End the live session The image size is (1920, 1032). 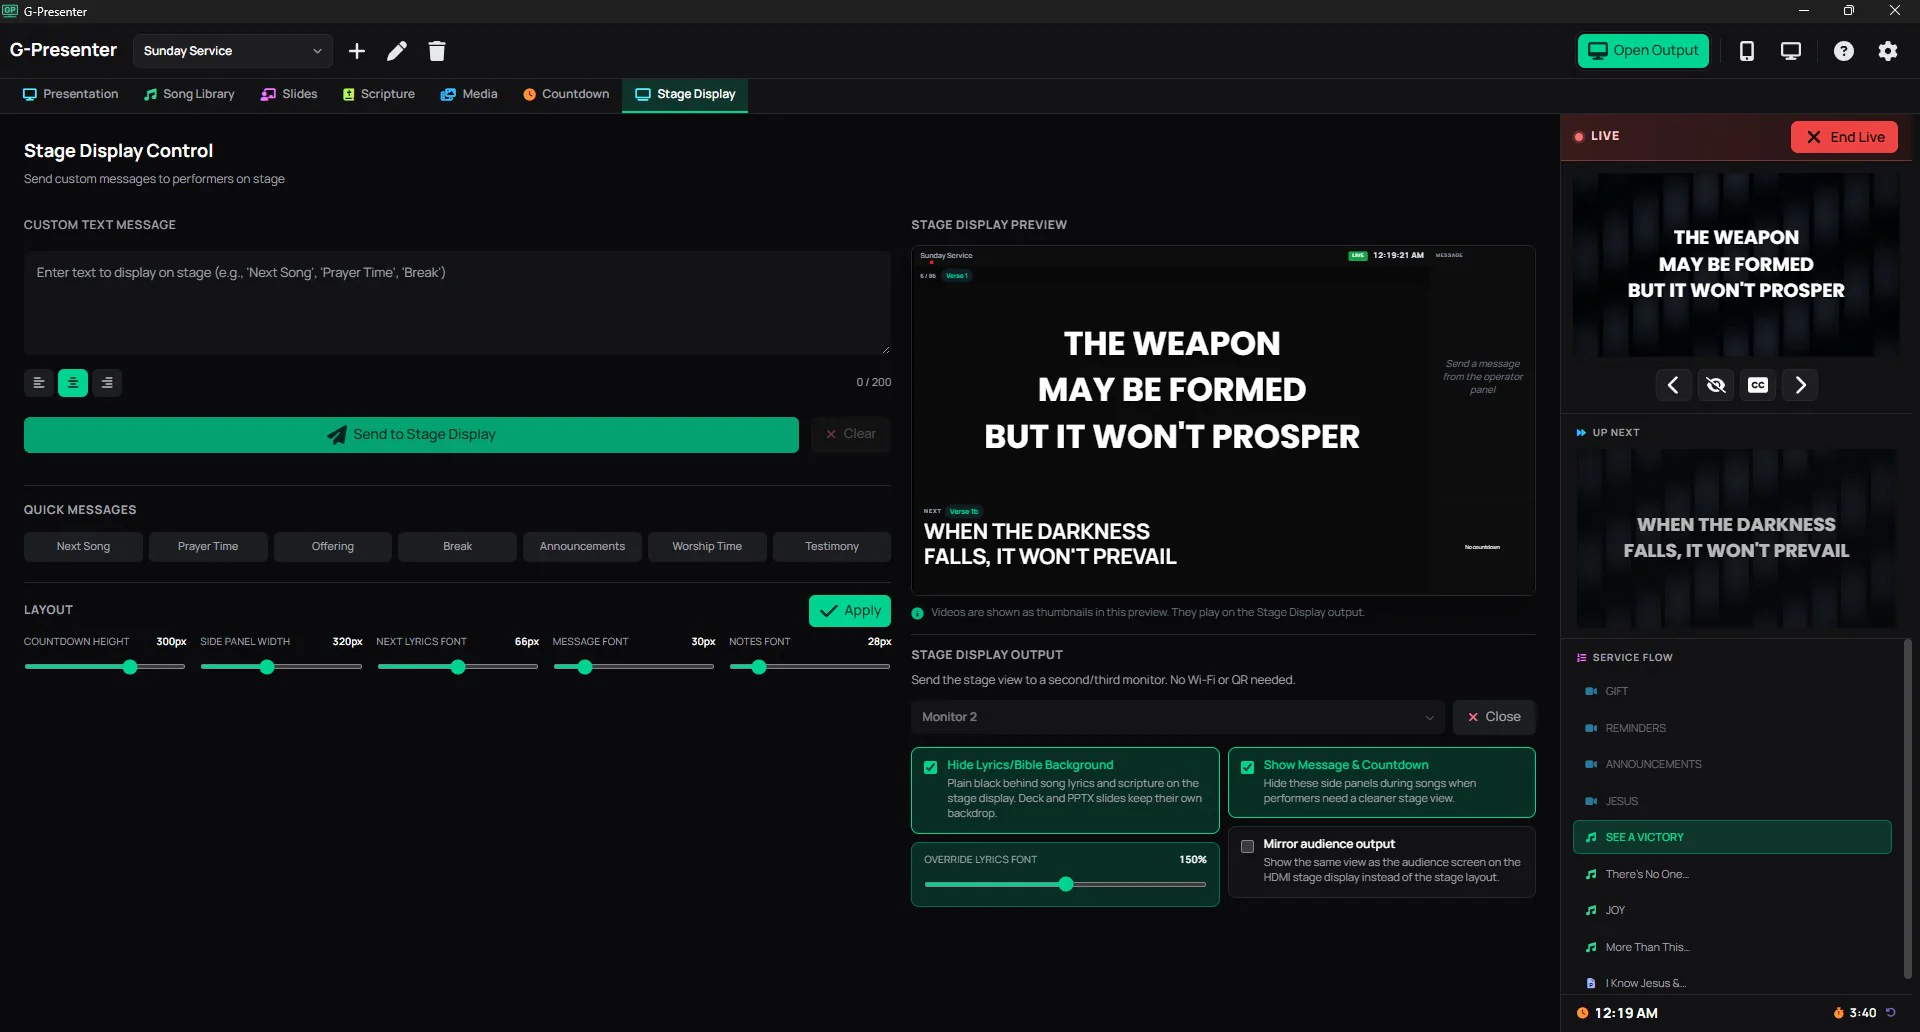click(1844, 137)
